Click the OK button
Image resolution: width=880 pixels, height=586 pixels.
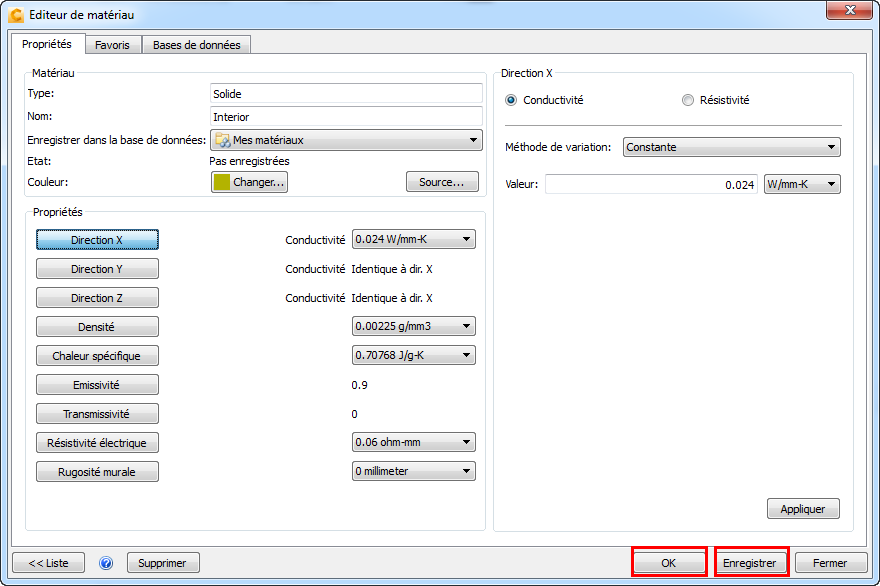(668, 563)
